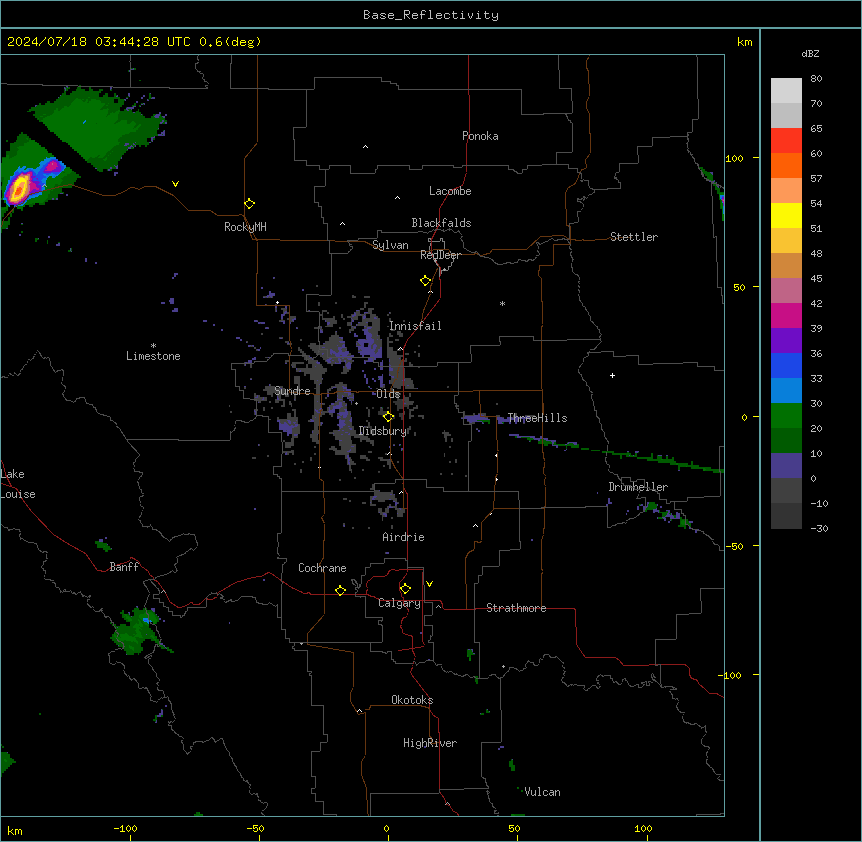Click the -50 label on the right axis

[x=734, y=546]
